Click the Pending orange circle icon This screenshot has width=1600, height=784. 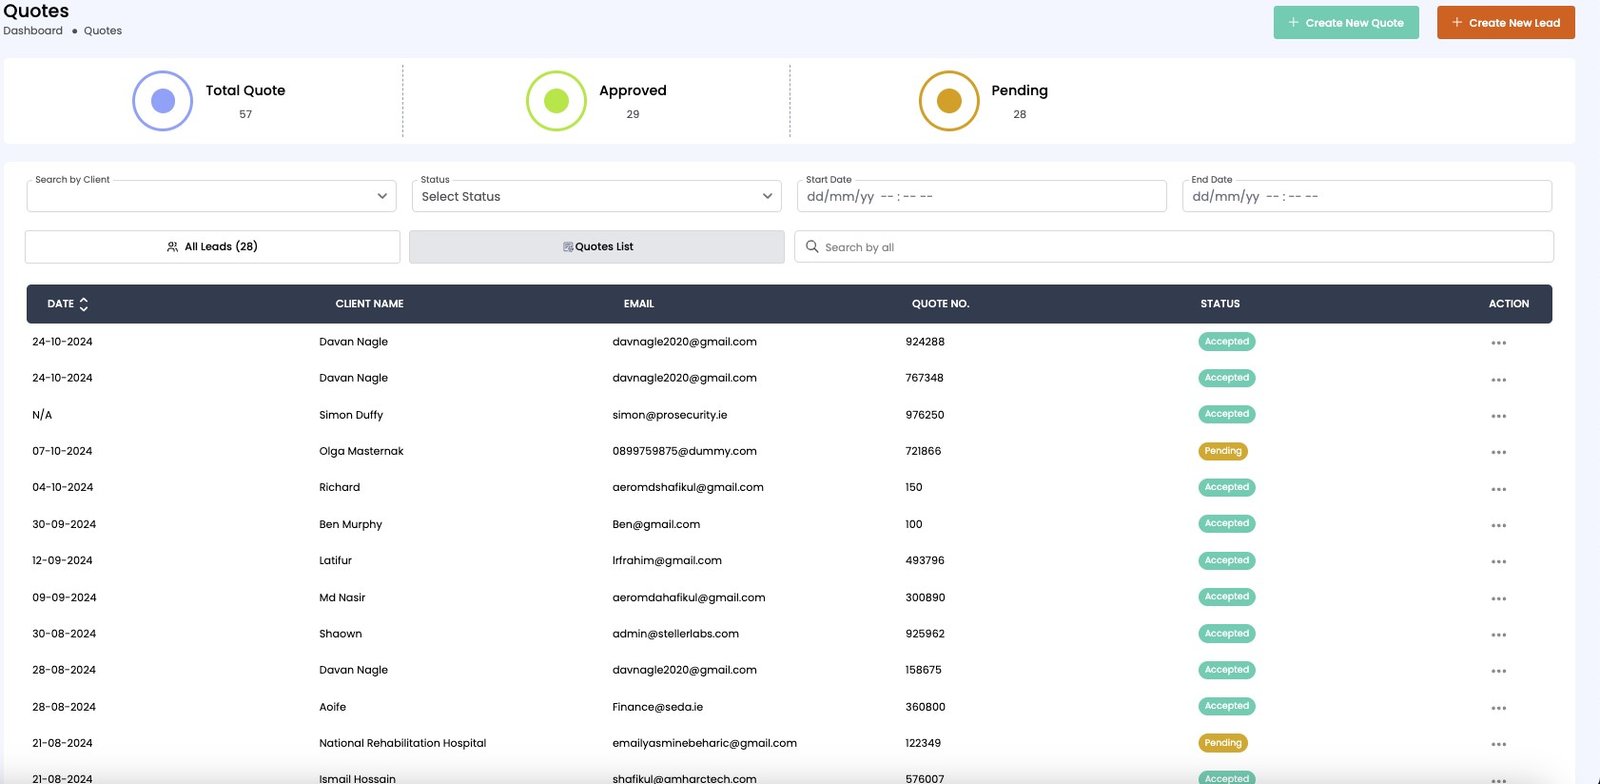click(x=949, y=101)
